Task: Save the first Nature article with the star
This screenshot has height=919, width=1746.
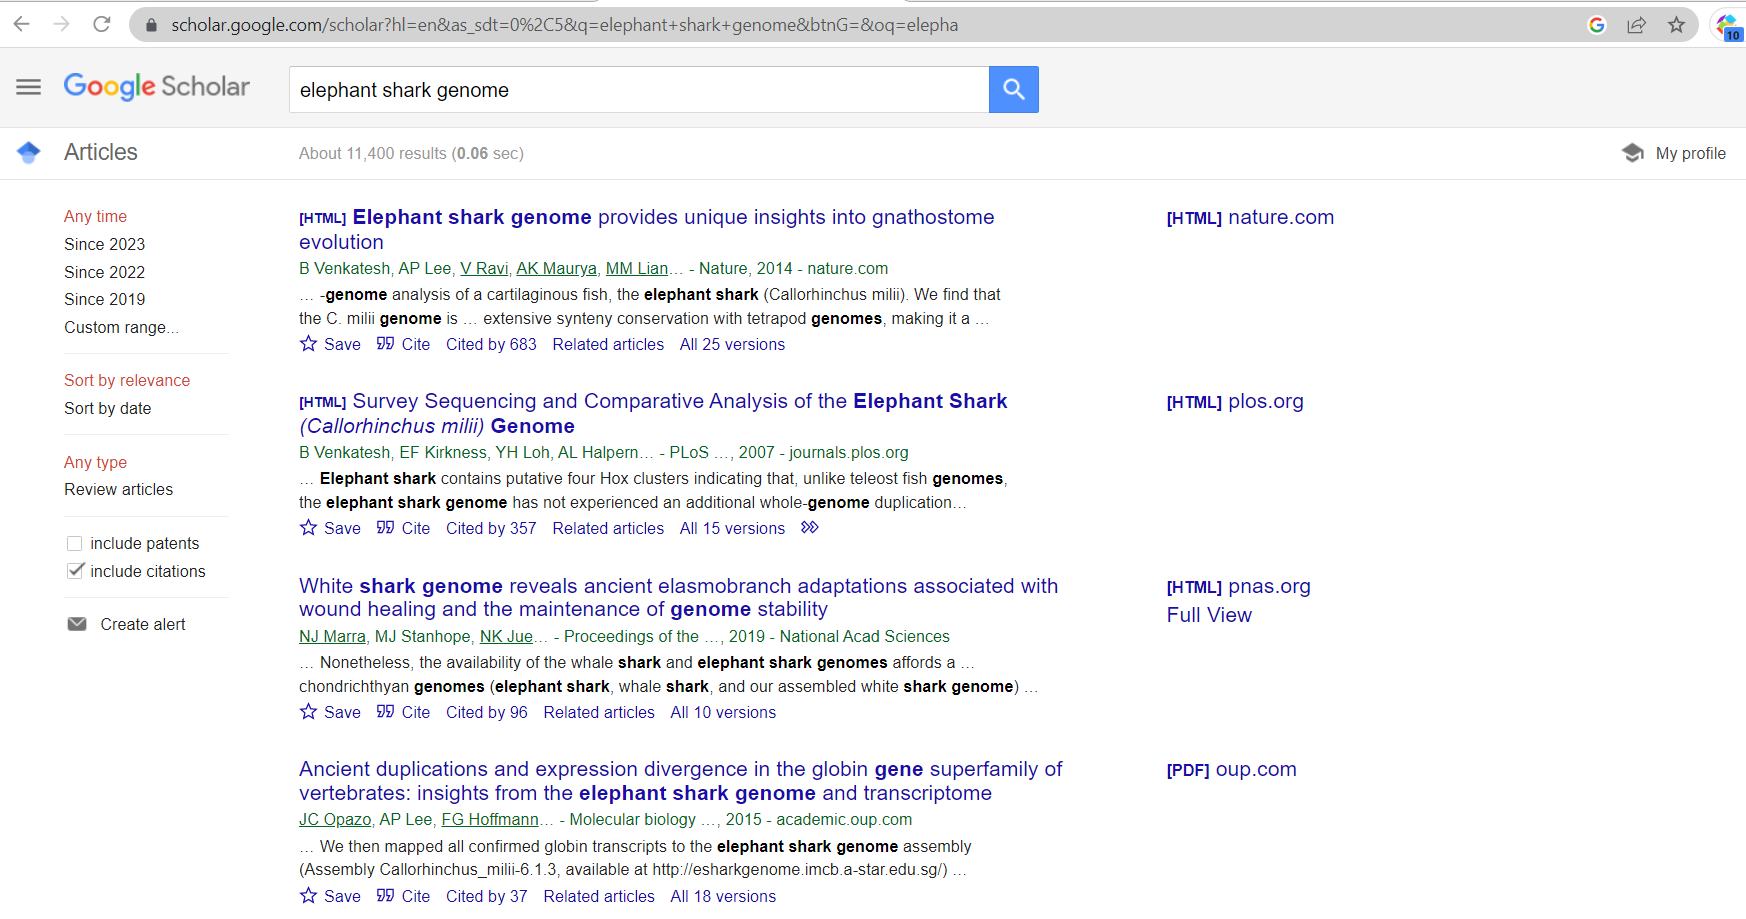Action: 307,343
